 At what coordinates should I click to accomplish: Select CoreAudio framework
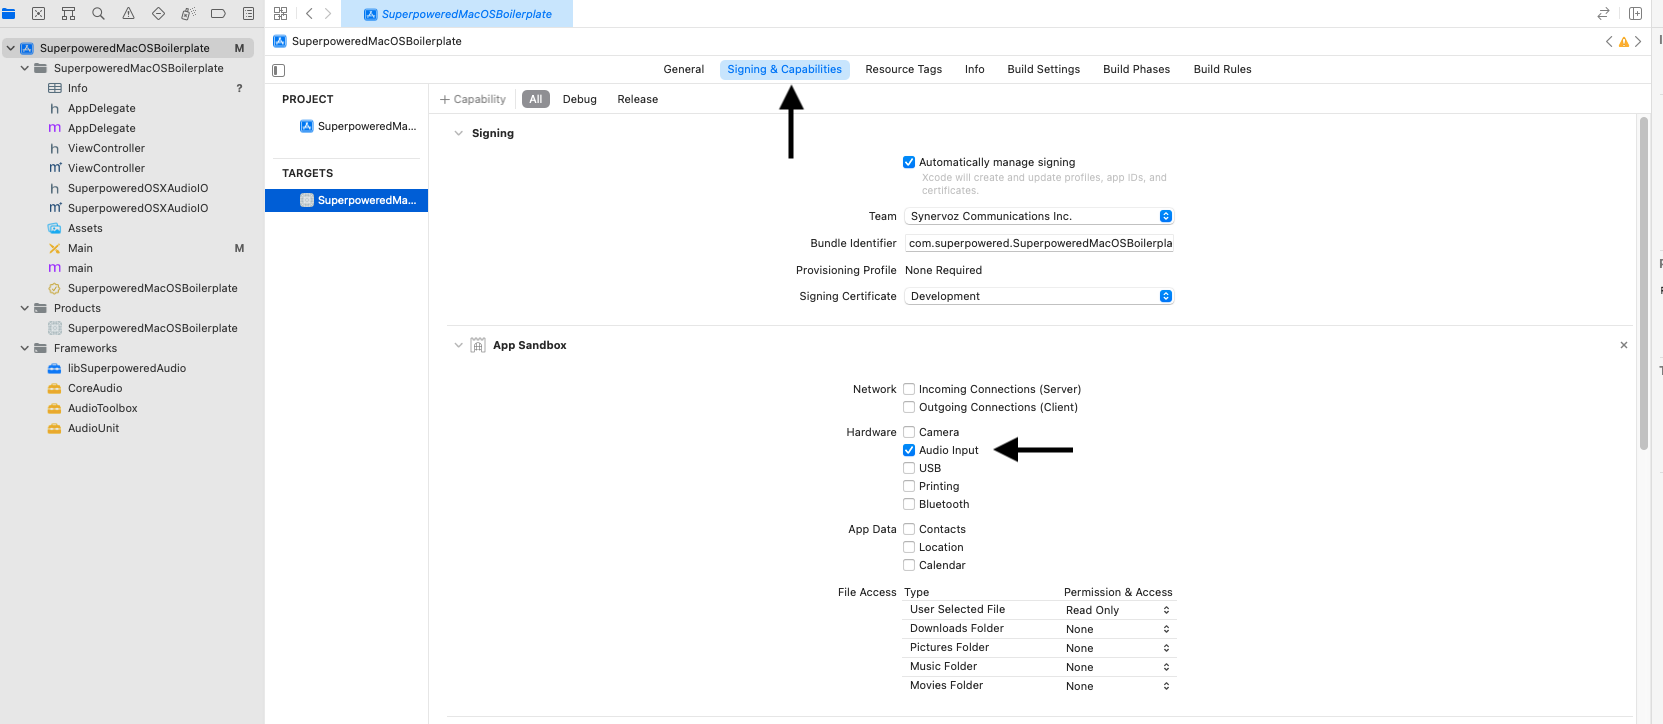[95, 388]
